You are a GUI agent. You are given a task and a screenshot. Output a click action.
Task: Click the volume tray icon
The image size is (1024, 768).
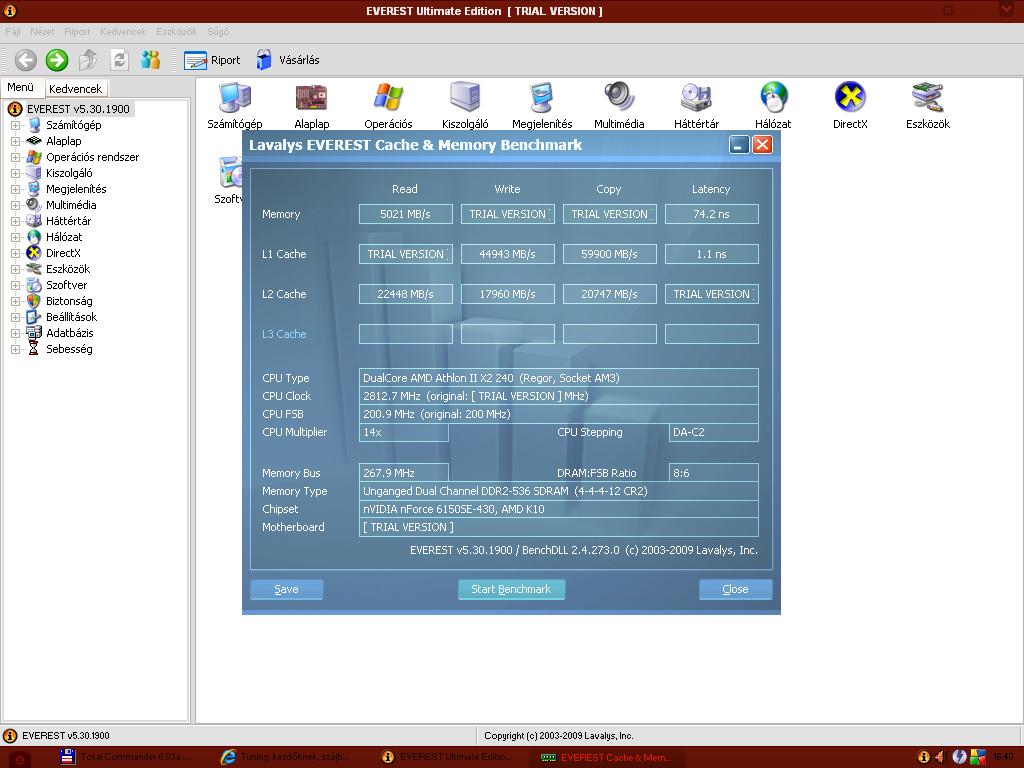pyautogui.click(x=941, y=757)
